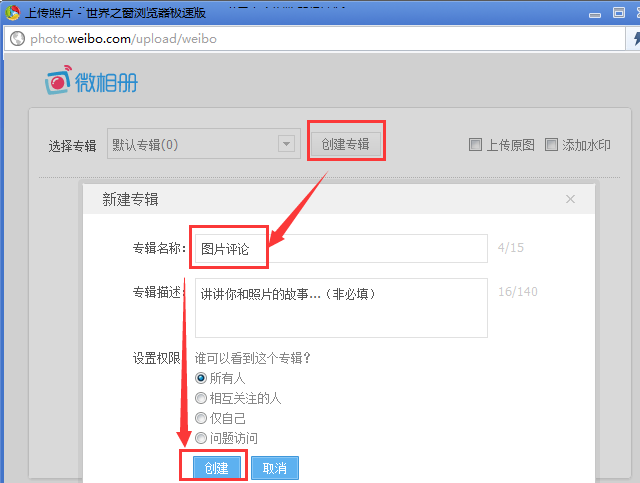
Task: Maximize the browser window
Action: tap(619, 13)
